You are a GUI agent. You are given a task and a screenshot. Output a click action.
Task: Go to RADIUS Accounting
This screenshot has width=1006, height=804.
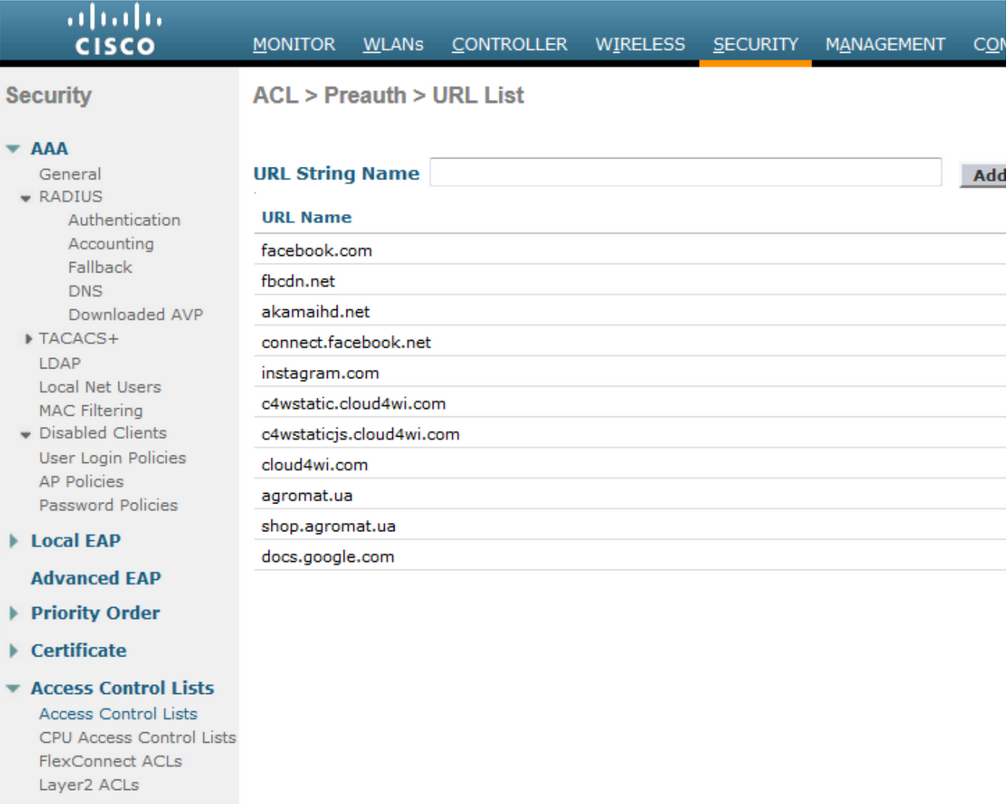(x=111, y=244)
